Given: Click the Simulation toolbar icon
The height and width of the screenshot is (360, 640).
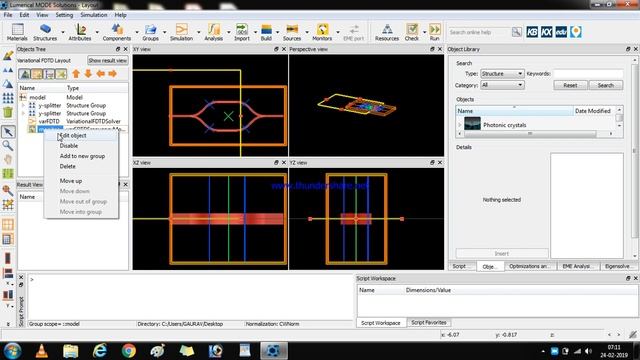Looking at the screenshot, I should click(x=181, y=32).
